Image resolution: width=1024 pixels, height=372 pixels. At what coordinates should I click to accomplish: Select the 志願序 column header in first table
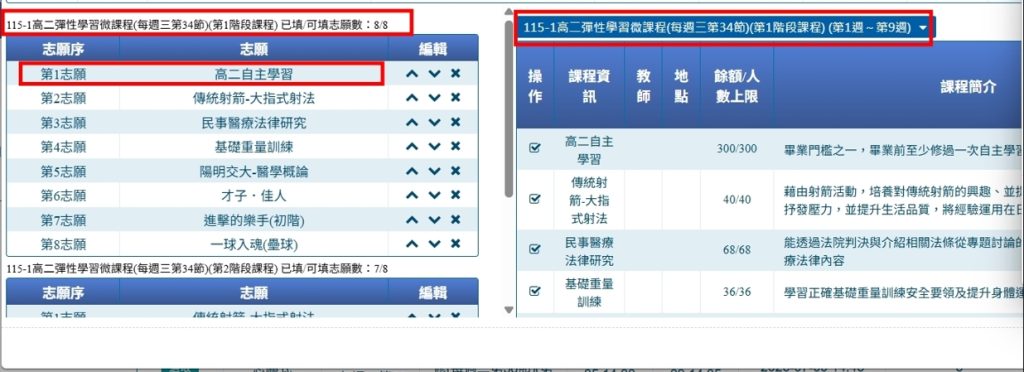point(63,49)
